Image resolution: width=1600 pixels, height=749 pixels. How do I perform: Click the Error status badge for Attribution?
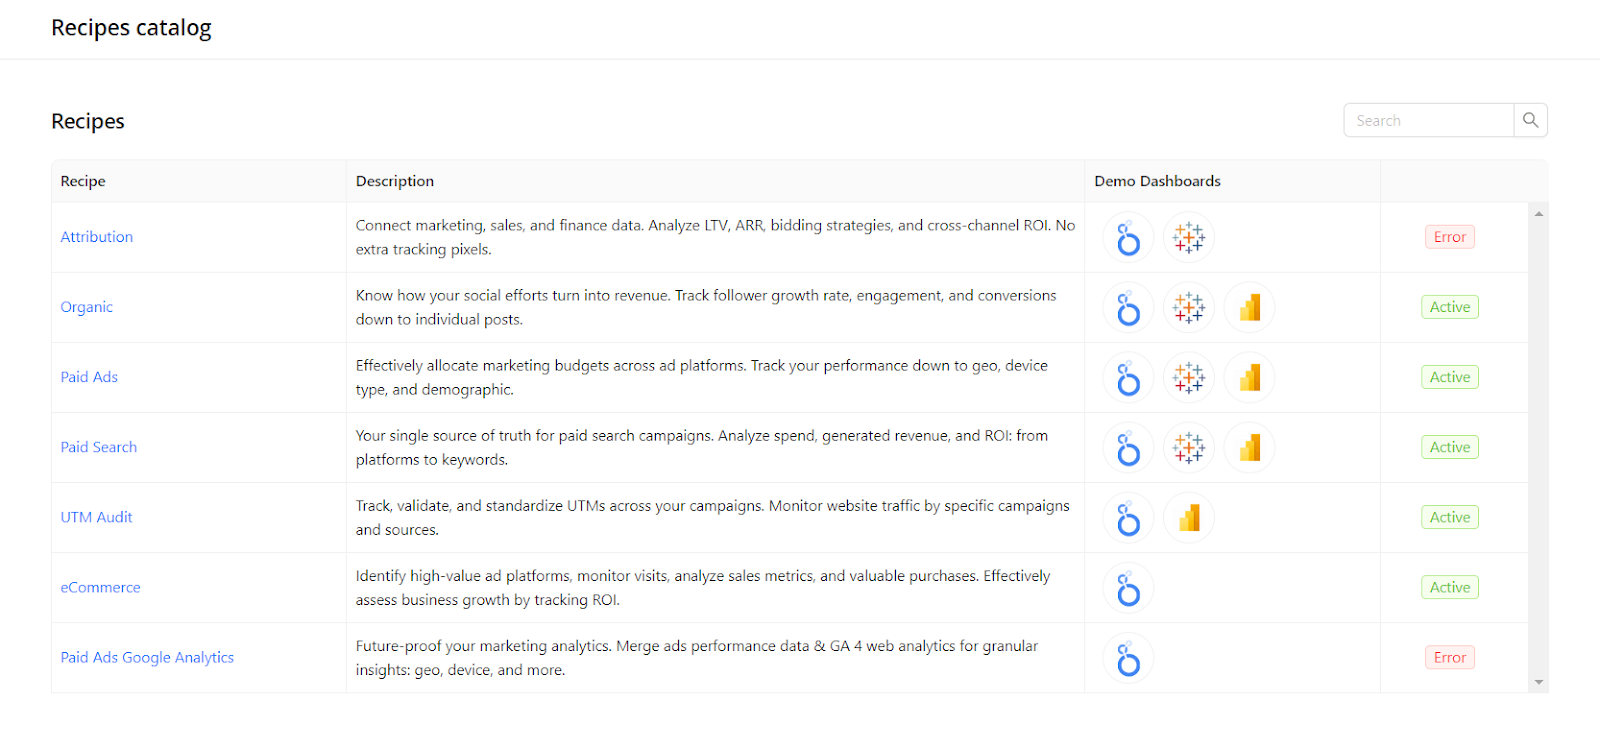tap(1449, 237)
